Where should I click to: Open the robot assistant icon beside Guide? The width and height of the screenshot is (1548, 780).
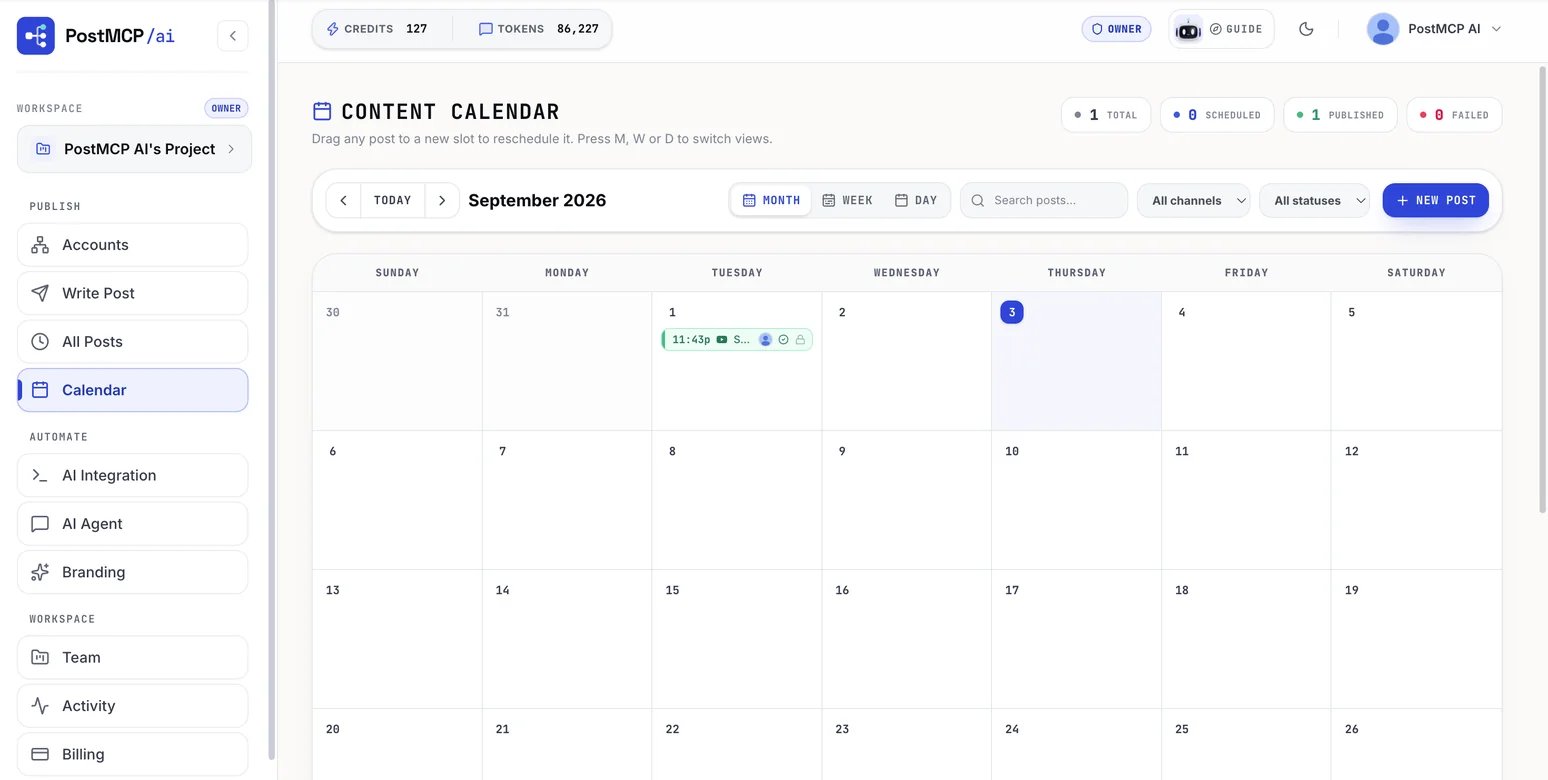tap(1188, 29)
